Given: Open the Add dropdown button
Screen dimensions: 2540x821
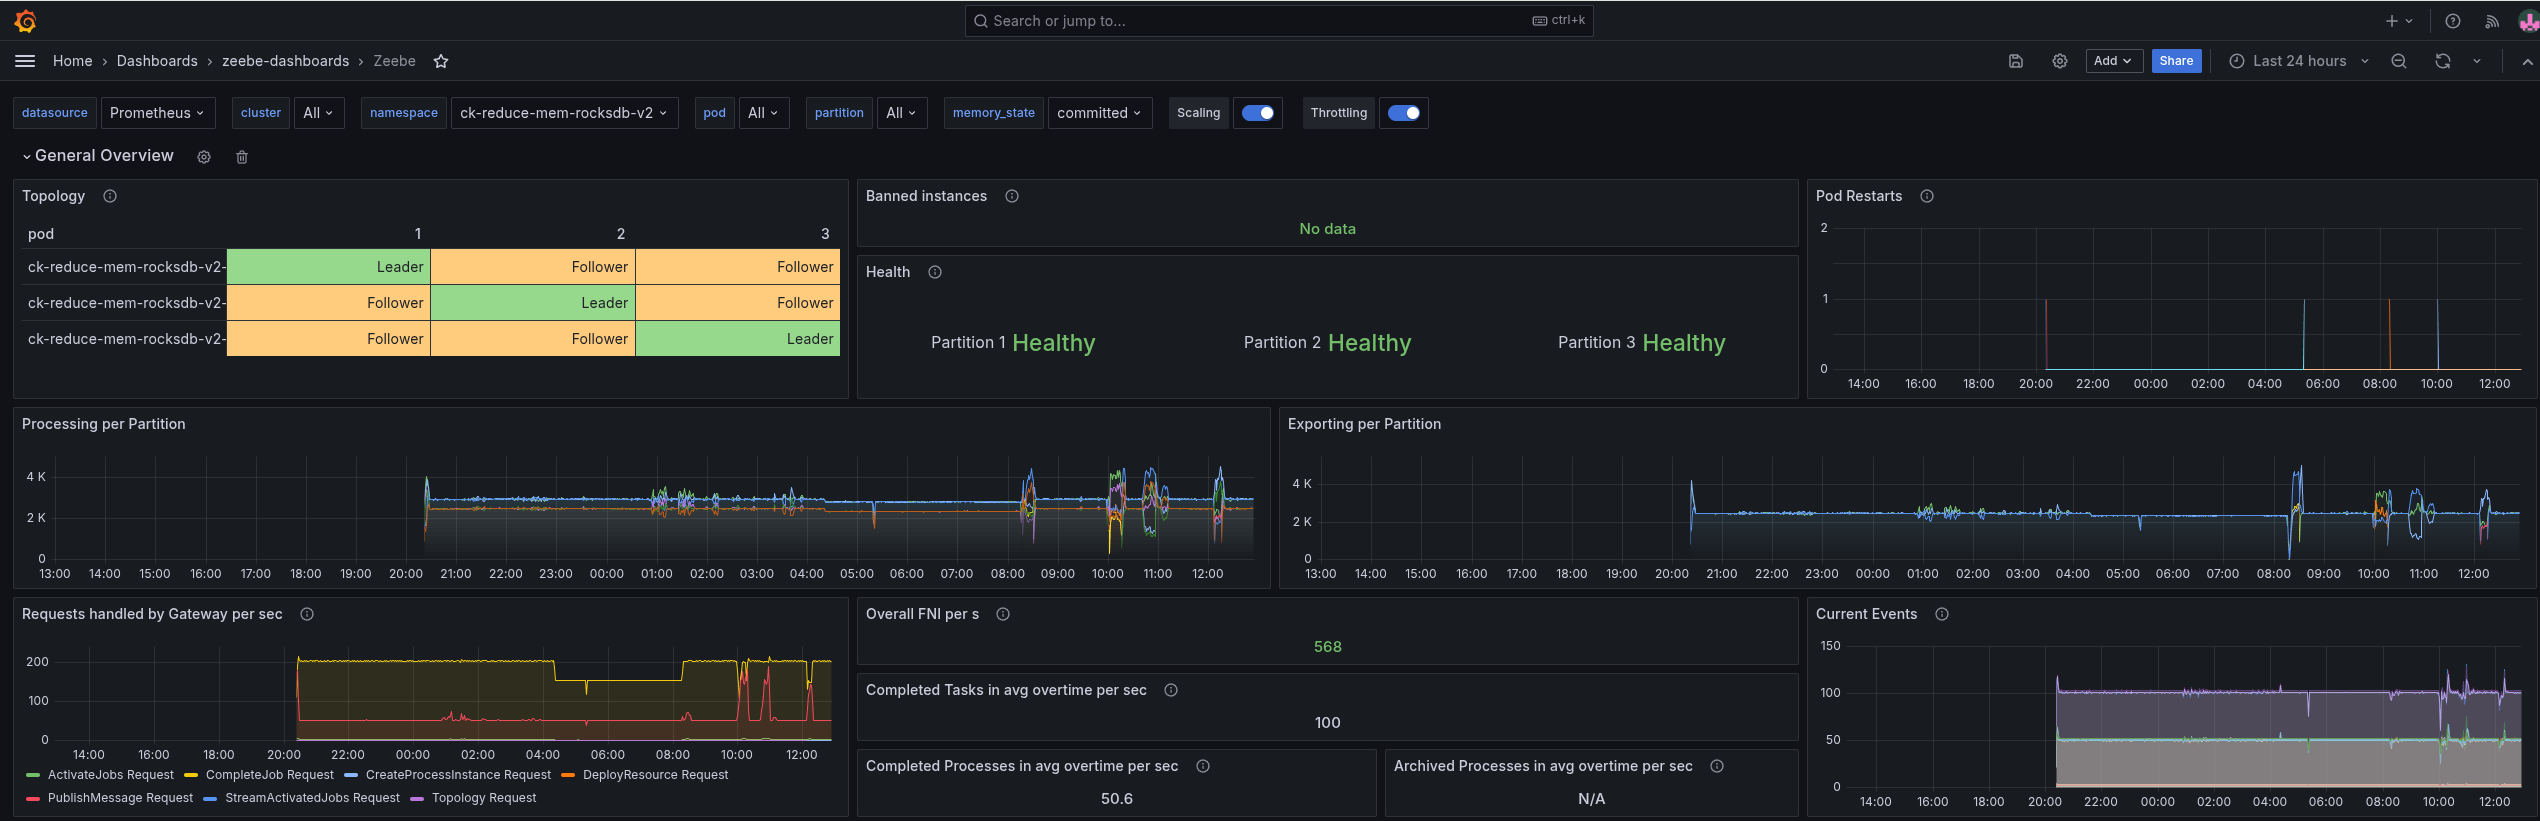Looking at the screenshot, I should (2113, 61).
